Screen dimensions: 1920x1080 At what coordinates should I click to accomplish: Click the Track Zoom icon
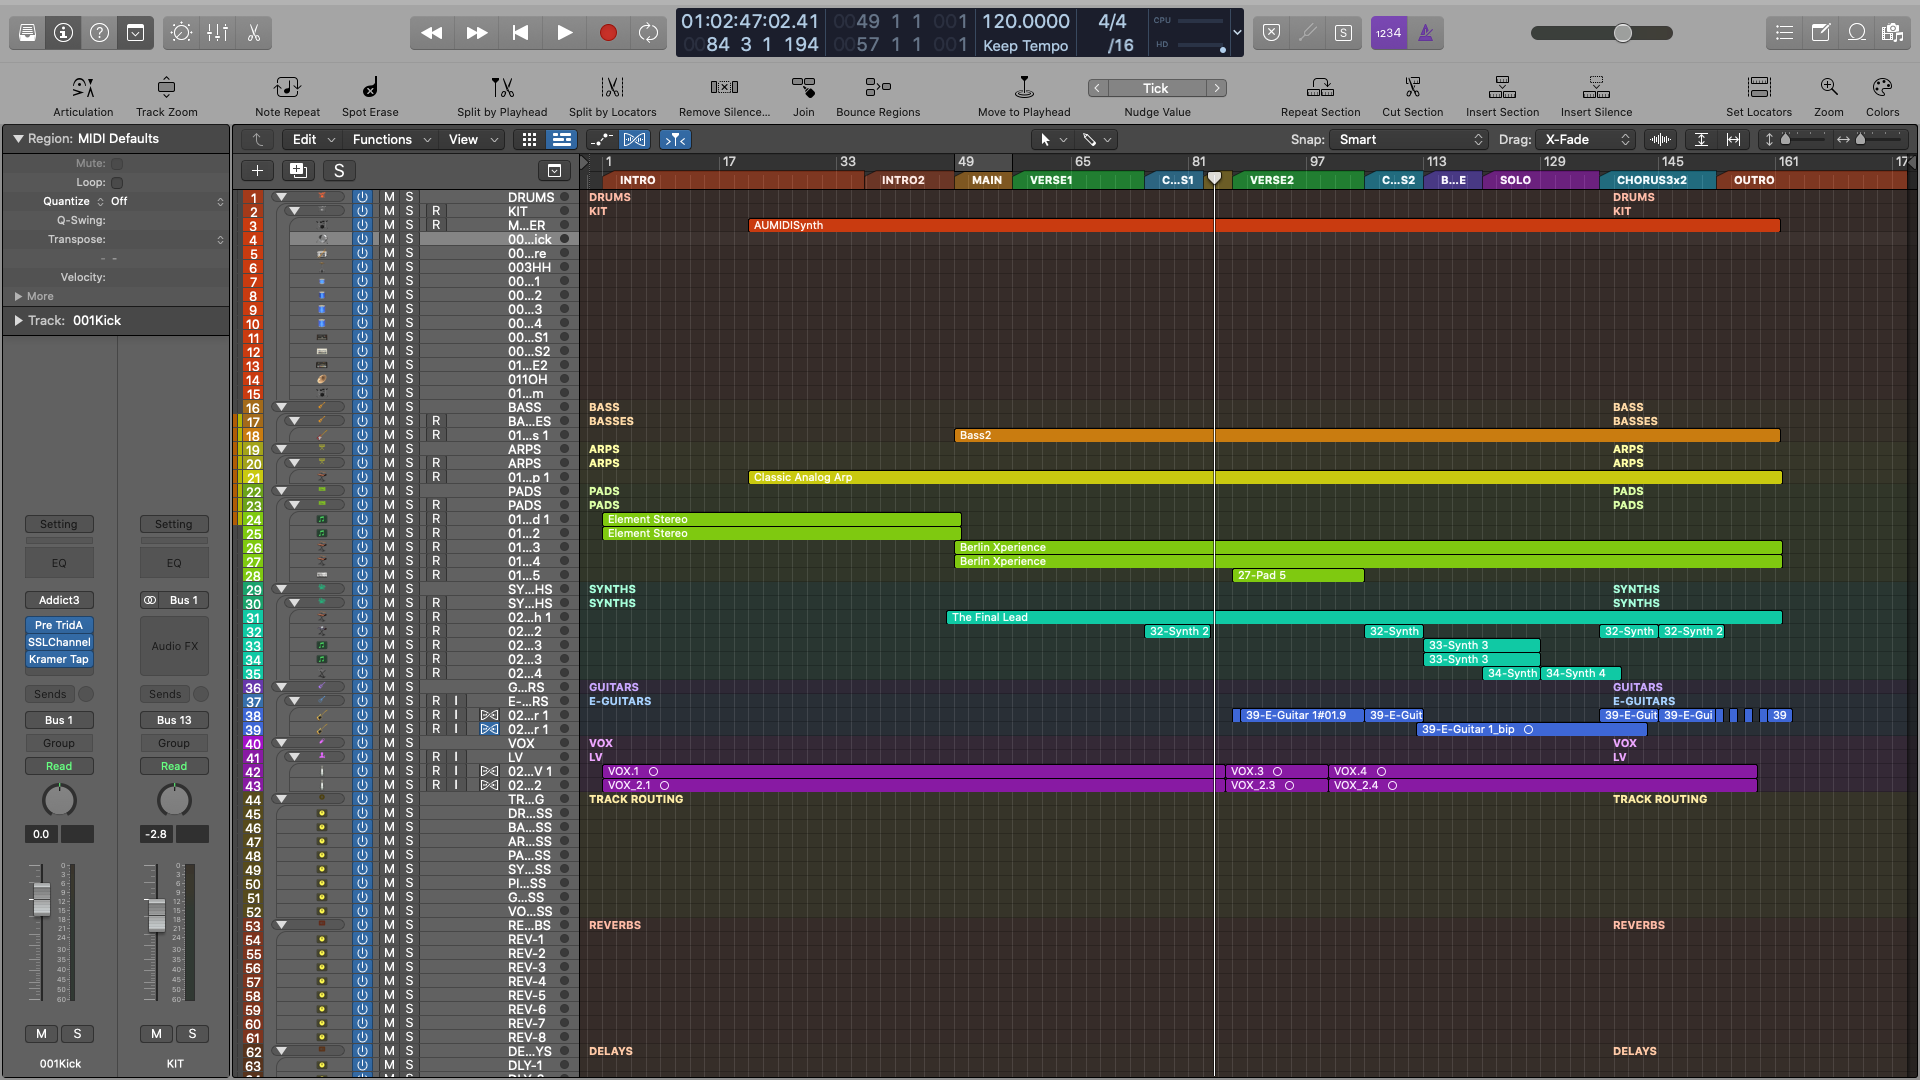[x=167, y=87]
